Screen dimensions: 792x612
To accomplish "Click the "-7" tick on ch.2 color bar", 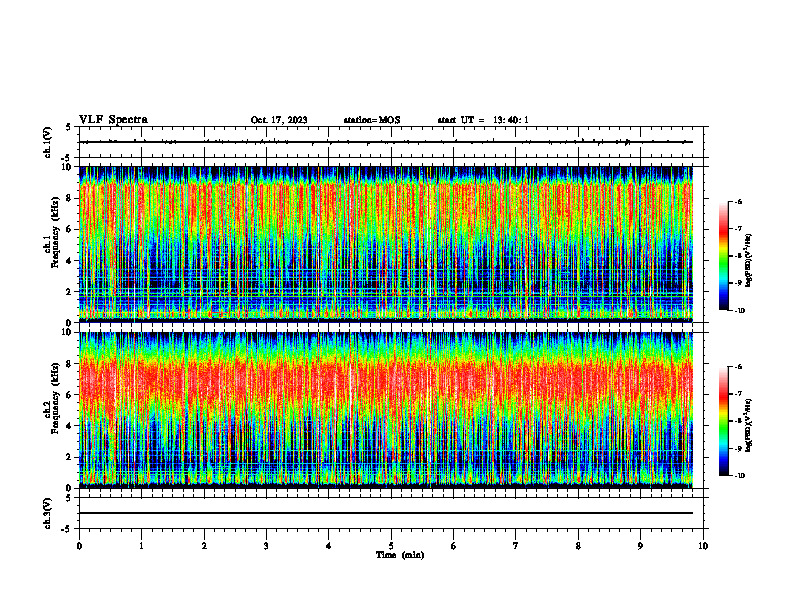I will coord(738,394).
